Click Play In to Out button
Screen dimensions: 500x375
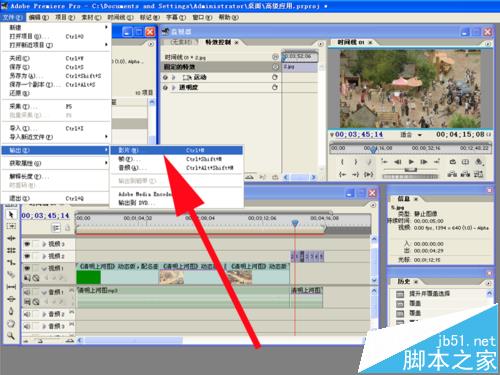[x=368, y=174]
